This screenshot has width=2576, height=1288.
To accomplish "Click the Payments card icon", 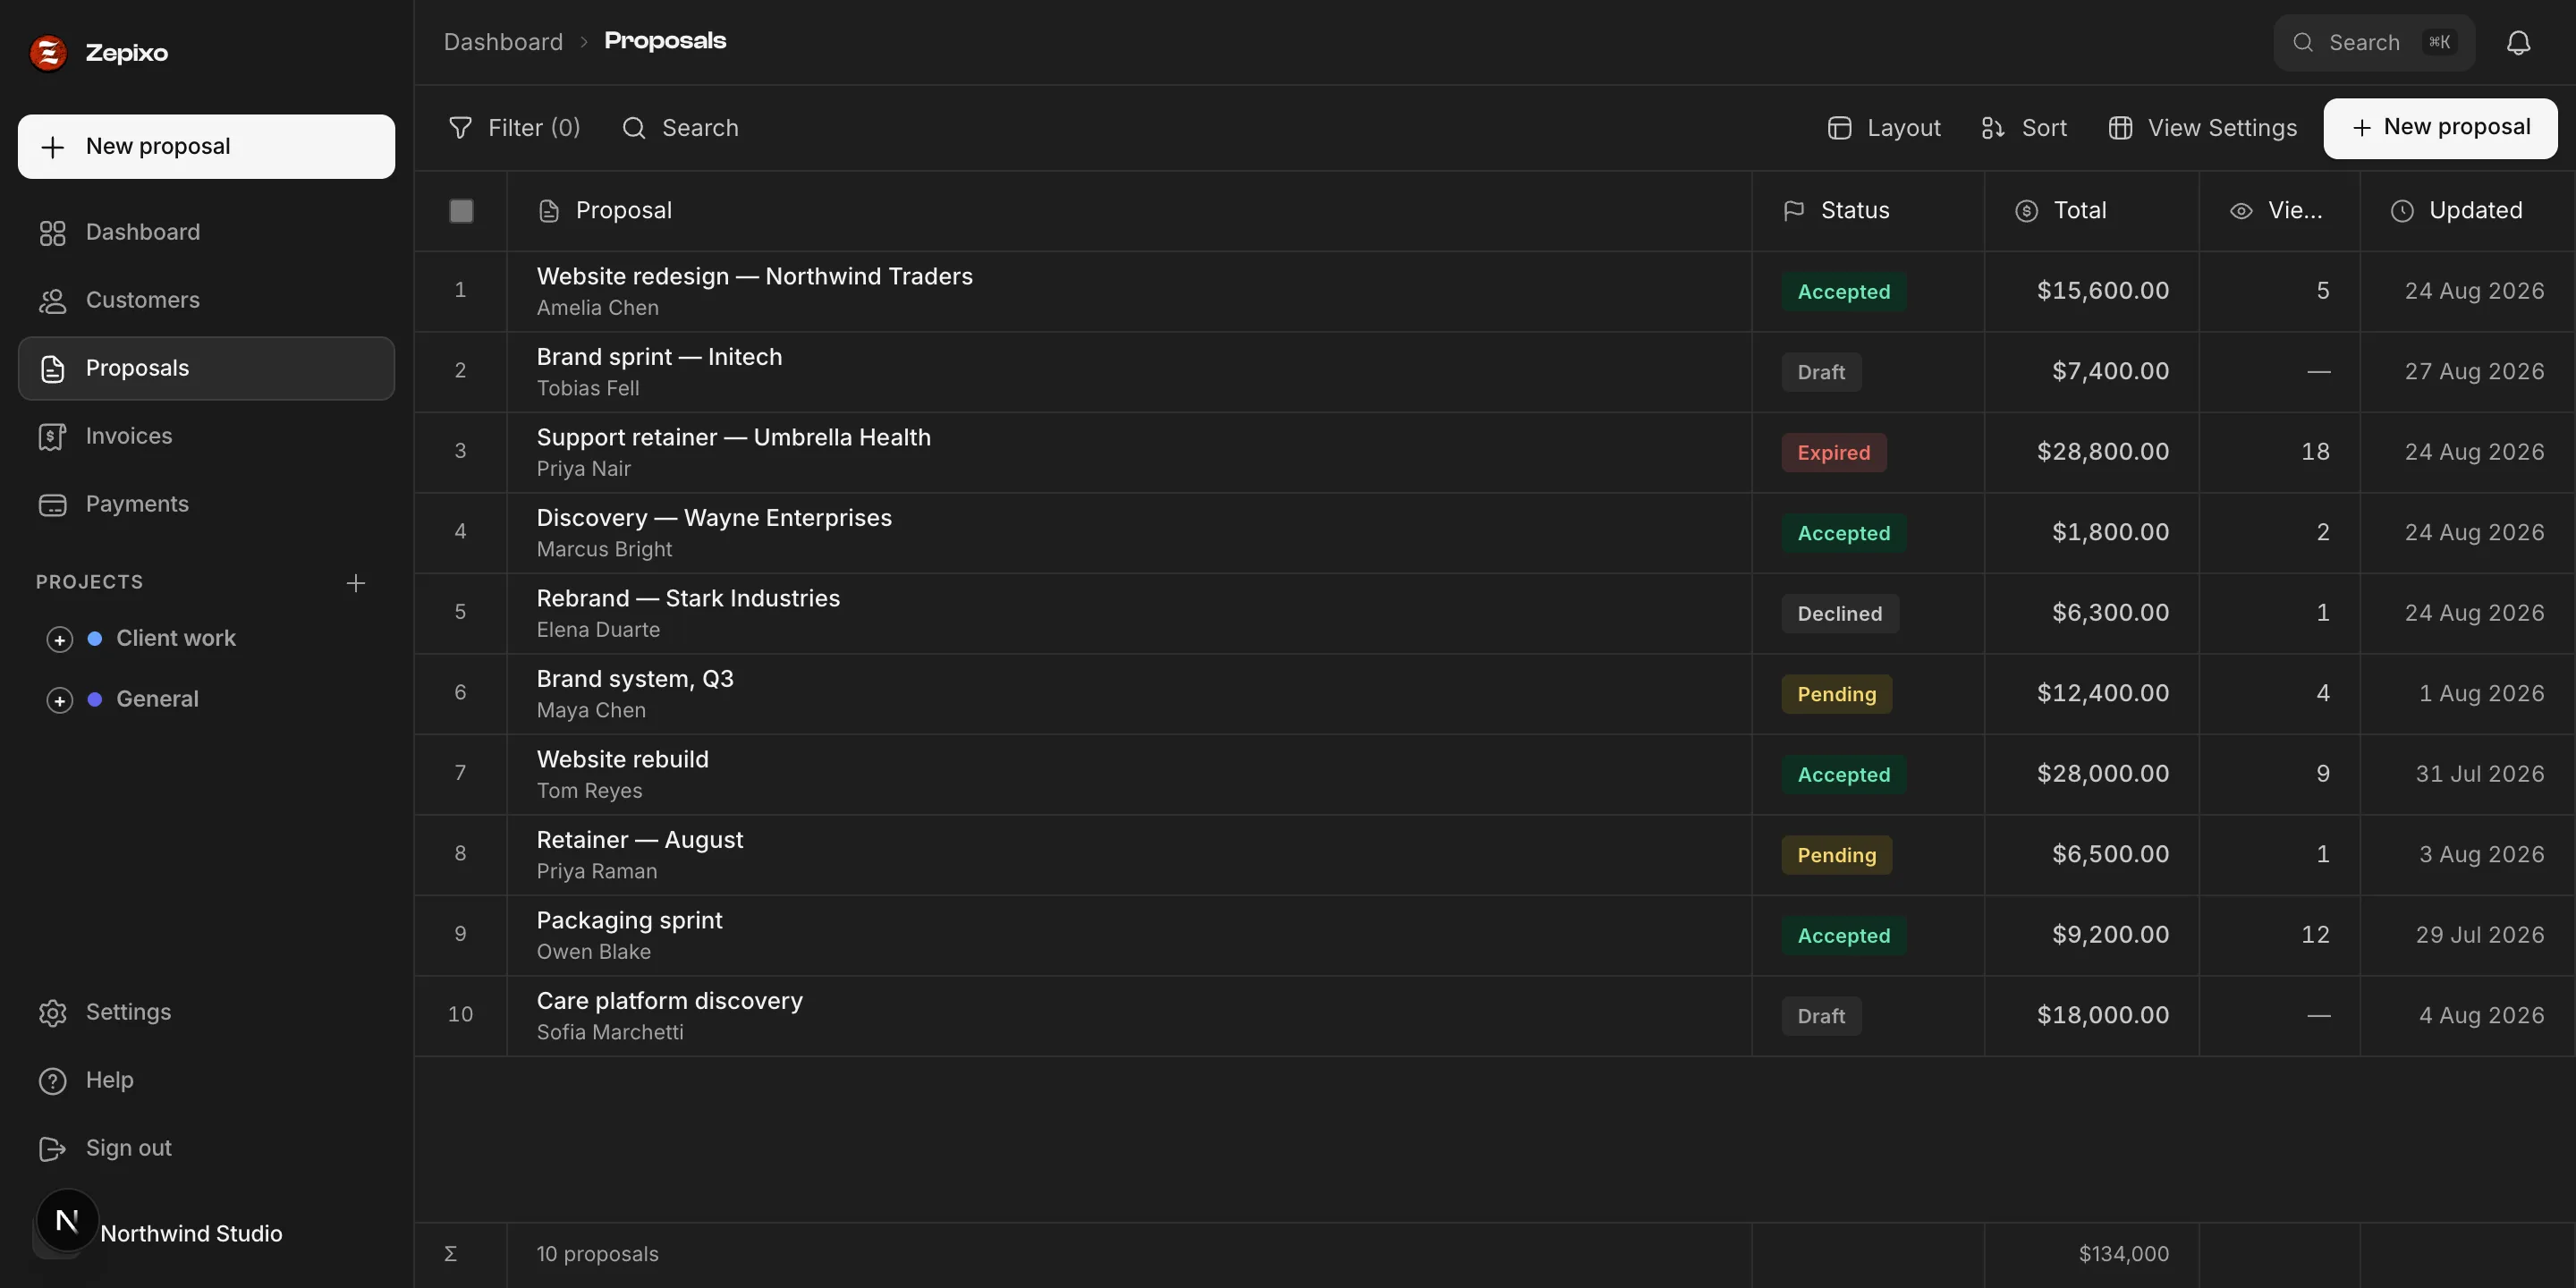I will click(52, 505).
